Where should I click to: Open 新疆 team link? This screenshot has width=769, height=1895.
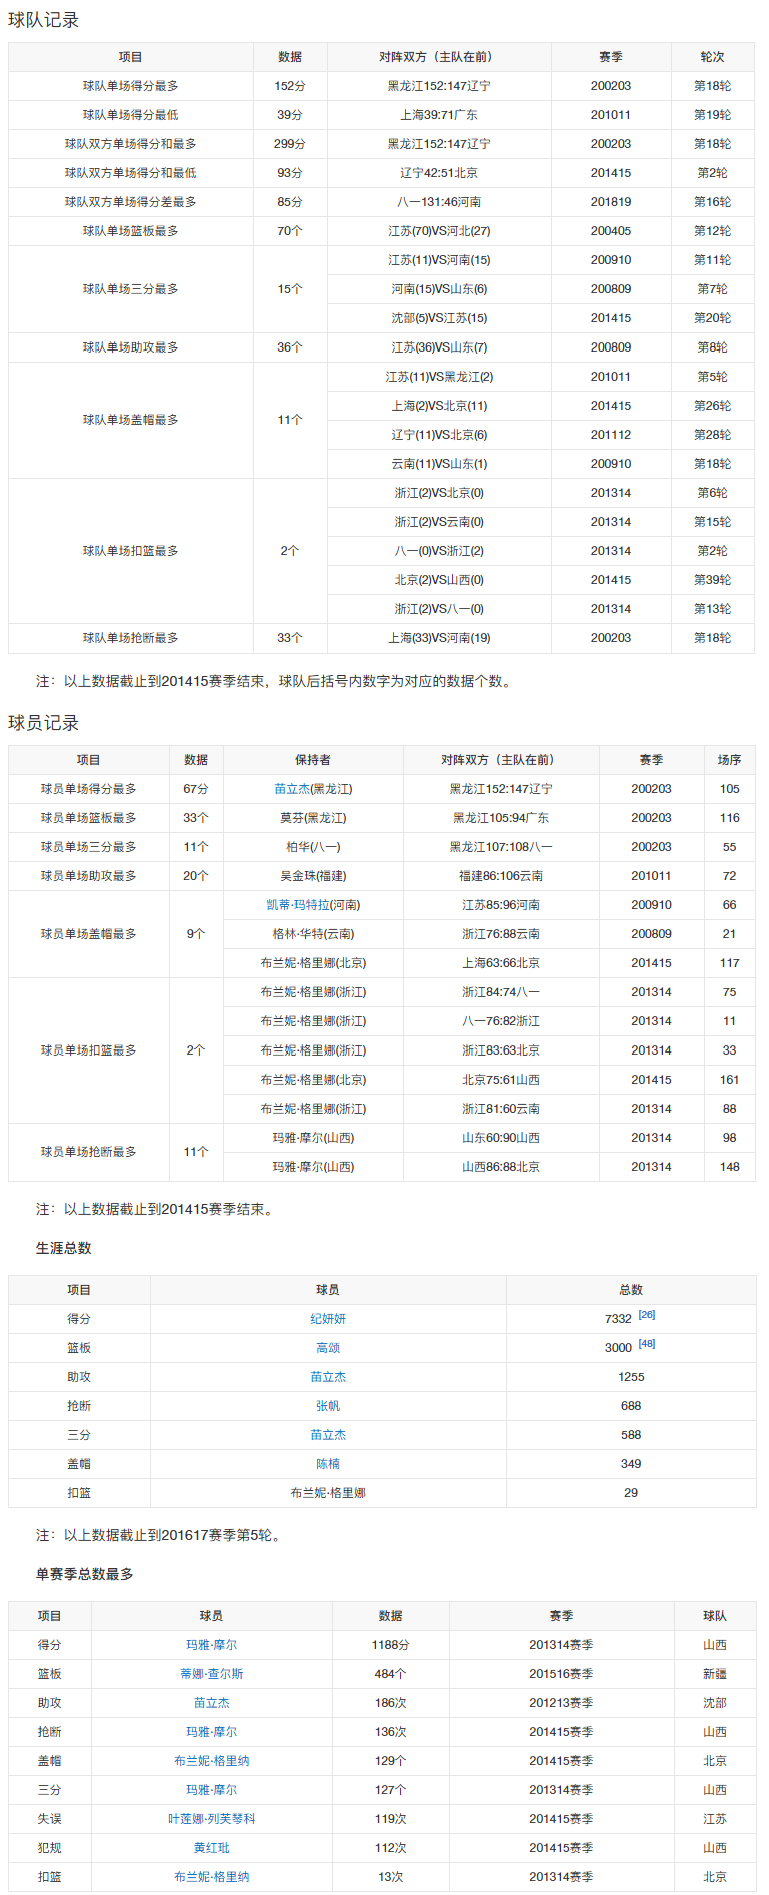[x=715, y=1674]
